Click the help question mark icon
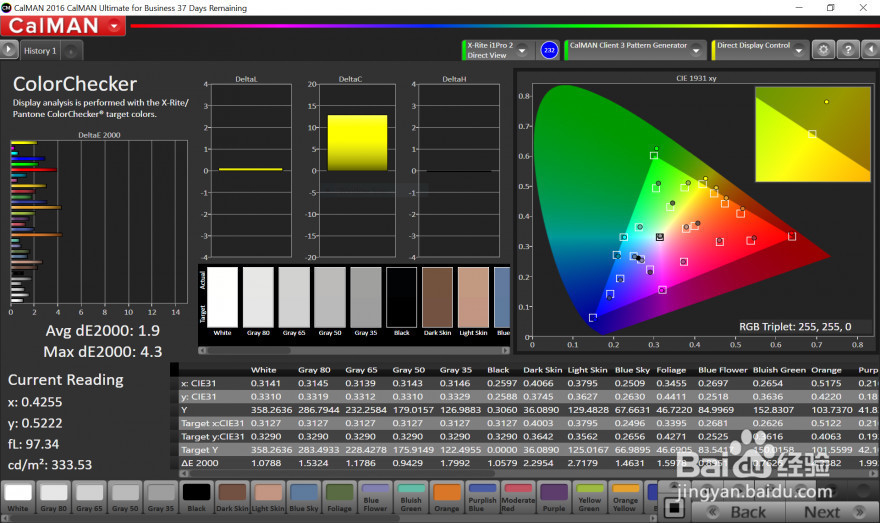 click(x=848, y=50)
